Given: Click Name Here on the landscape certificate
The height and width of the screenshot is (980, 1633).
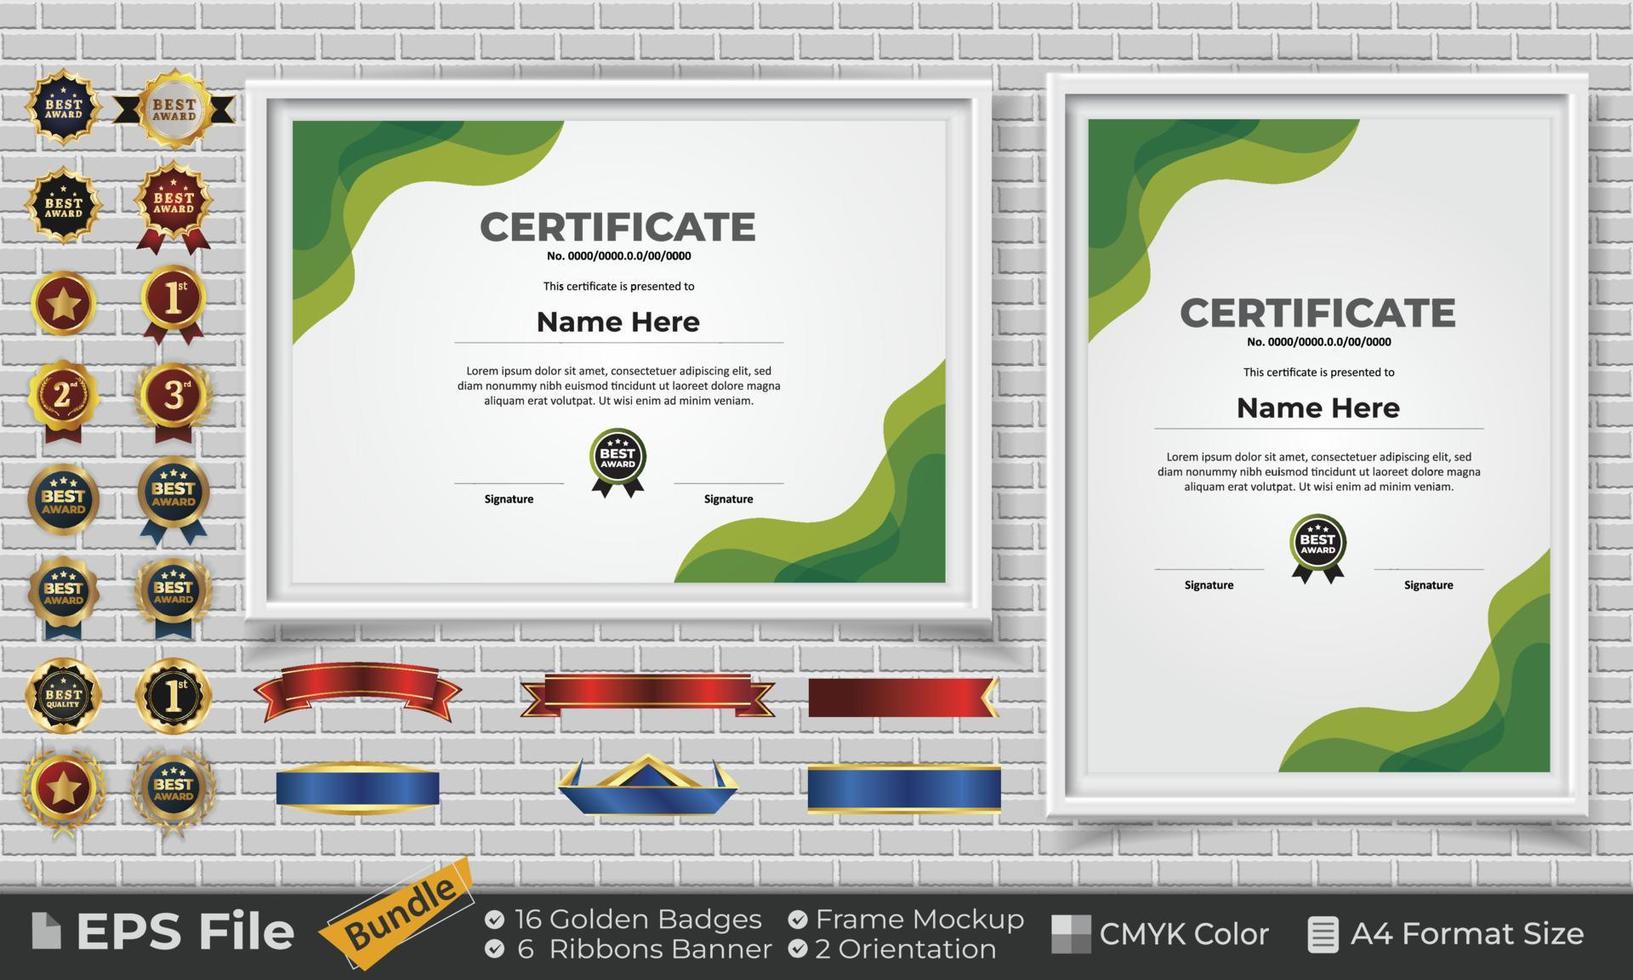Looking at the screenshot, I should pos(618,322).
